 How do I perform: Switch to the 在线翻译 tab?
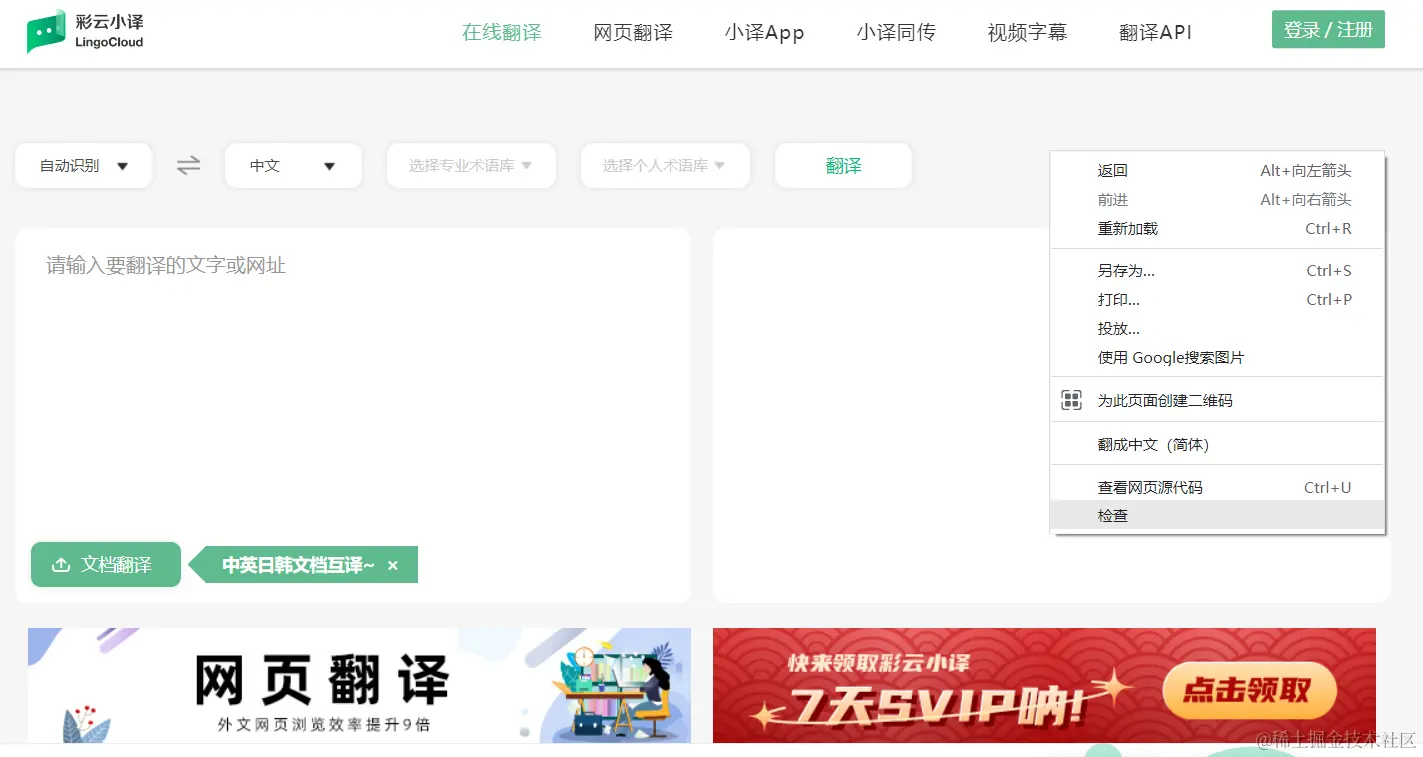click(502, 33)
